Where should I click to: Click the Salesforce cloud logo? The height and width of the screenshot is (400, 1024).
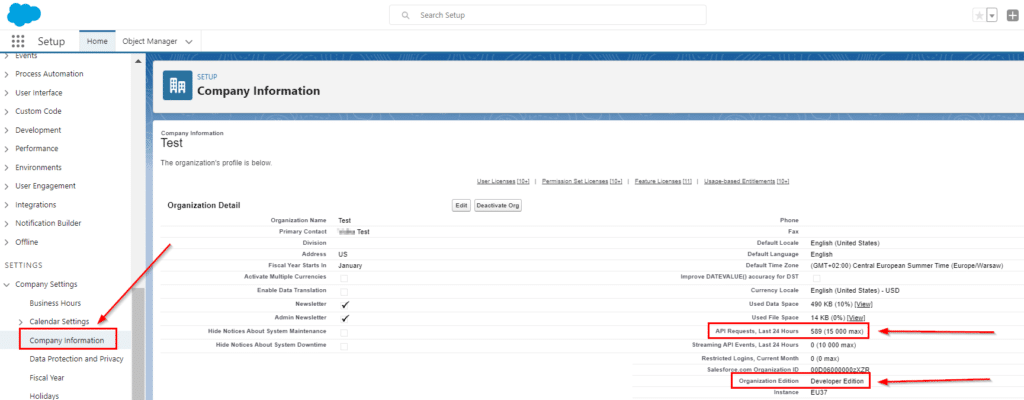tap(22, 14)
